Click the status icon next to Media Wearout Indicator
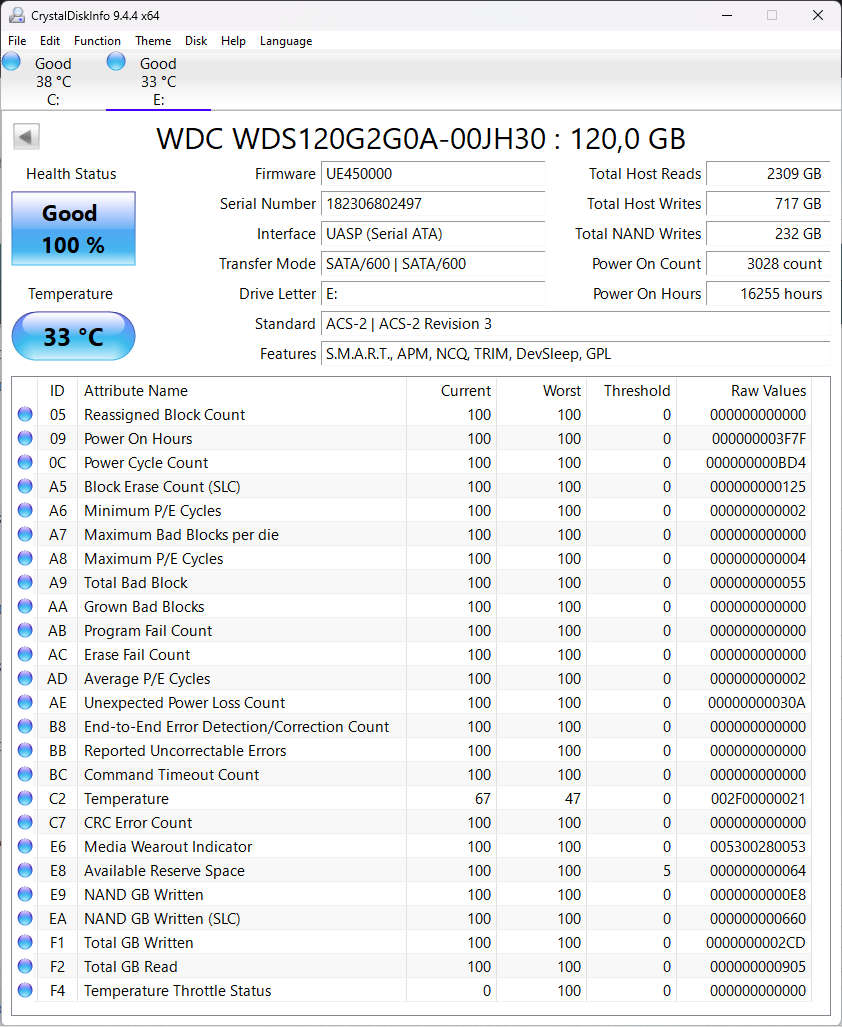 (x=24, y=847)
